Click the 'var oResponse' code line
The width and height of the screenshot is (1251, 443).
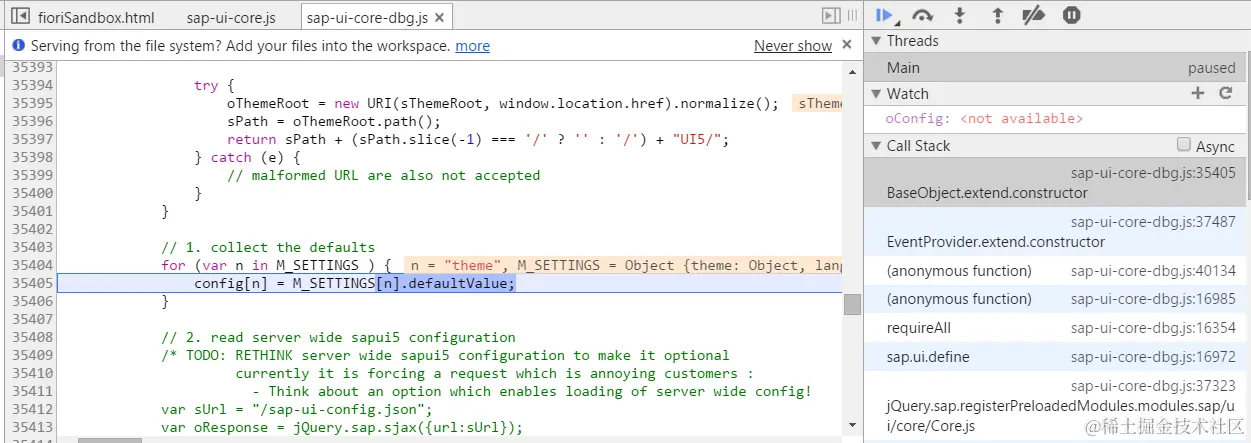342,427
